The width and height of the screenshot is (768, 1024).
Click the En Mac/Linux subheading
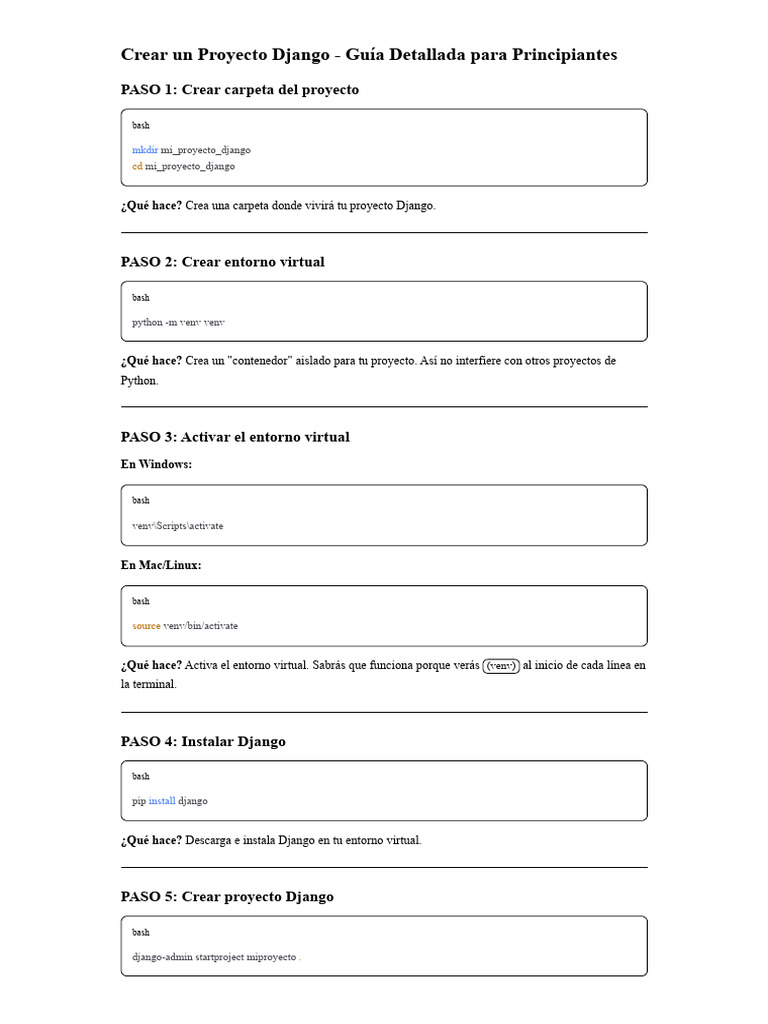(x=161, y=565)
